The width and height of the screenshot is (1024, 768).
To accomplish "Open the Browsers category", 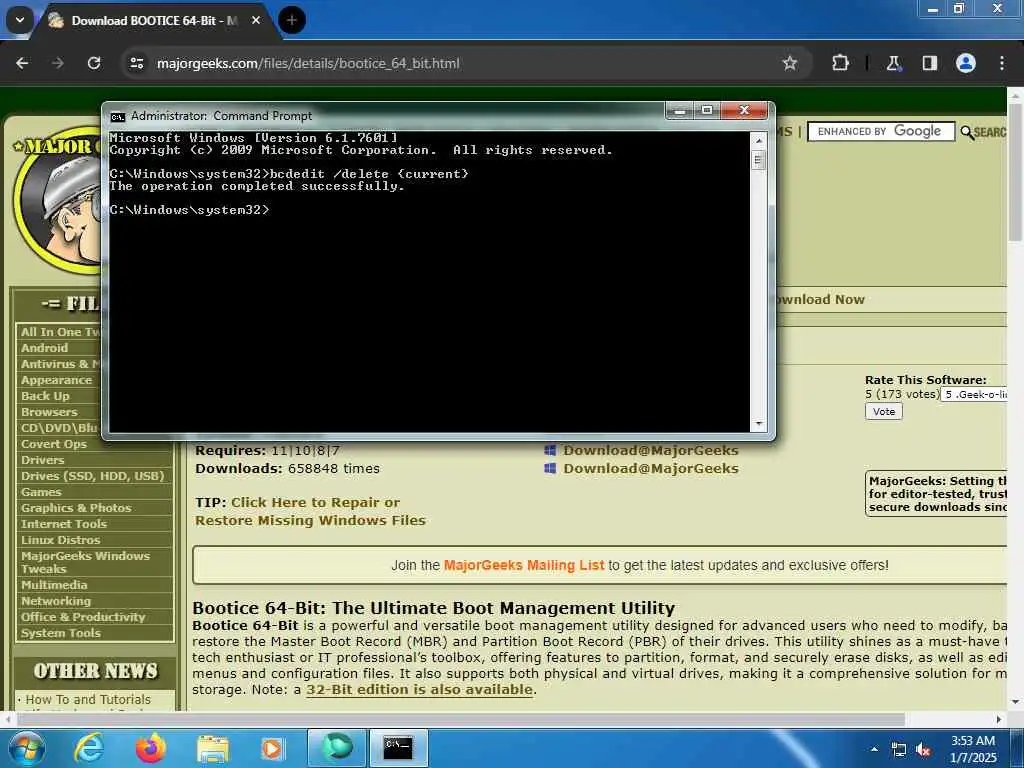I will click(49, 412).
